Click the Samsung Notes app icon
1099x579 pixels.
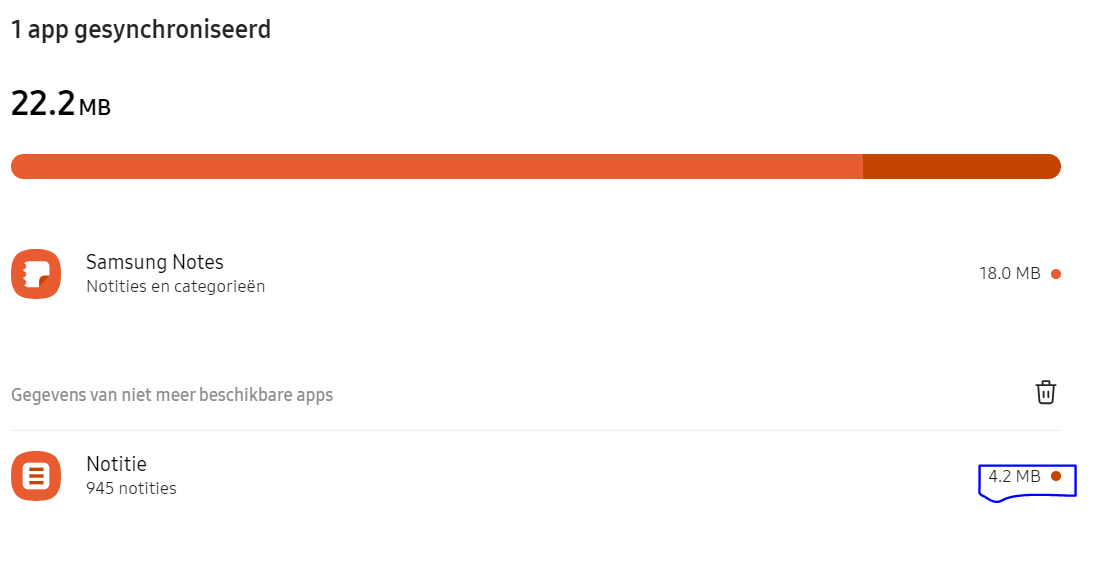tap(36, 274)
